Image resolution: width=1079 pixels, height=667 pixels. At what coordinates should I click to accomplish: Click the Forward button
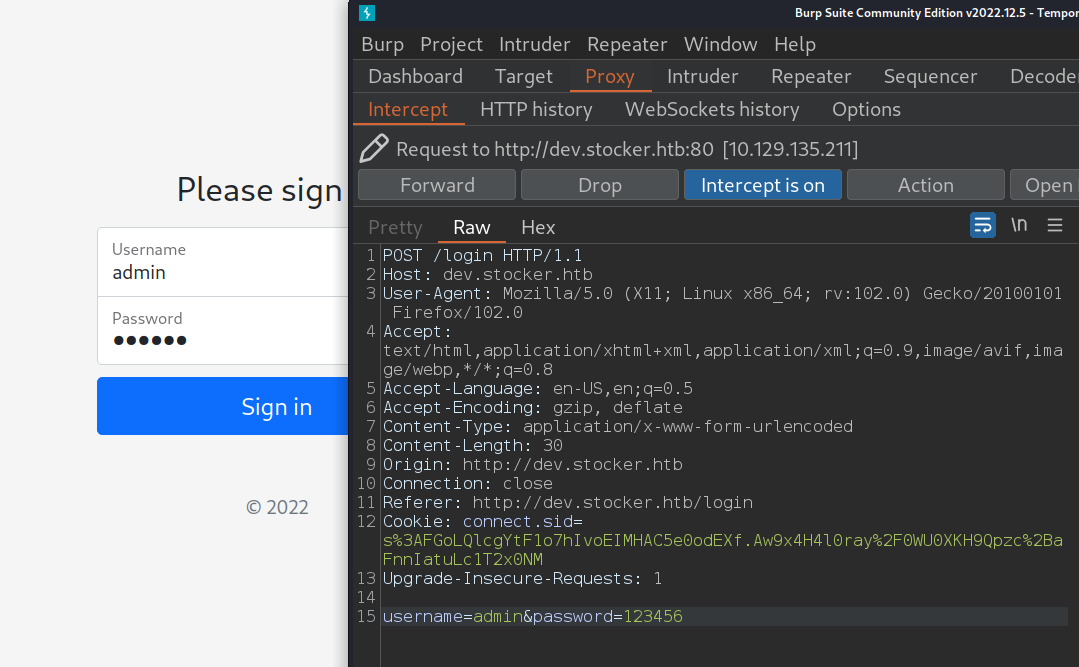(x=437, y=185)
